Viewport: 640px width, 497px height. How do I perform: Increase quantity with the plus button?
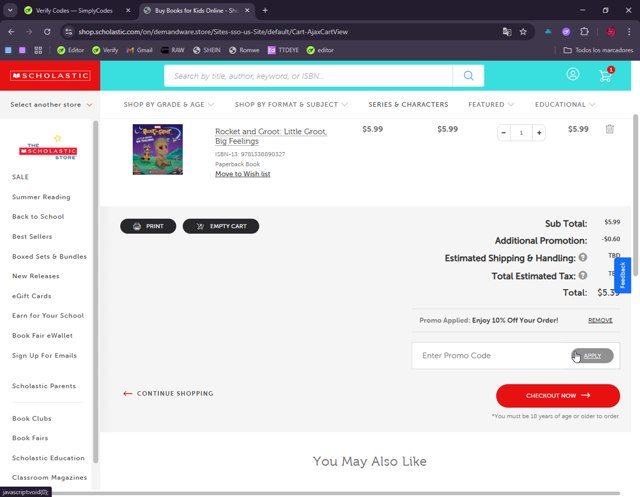pyautogui.click(x=539, y=133)
